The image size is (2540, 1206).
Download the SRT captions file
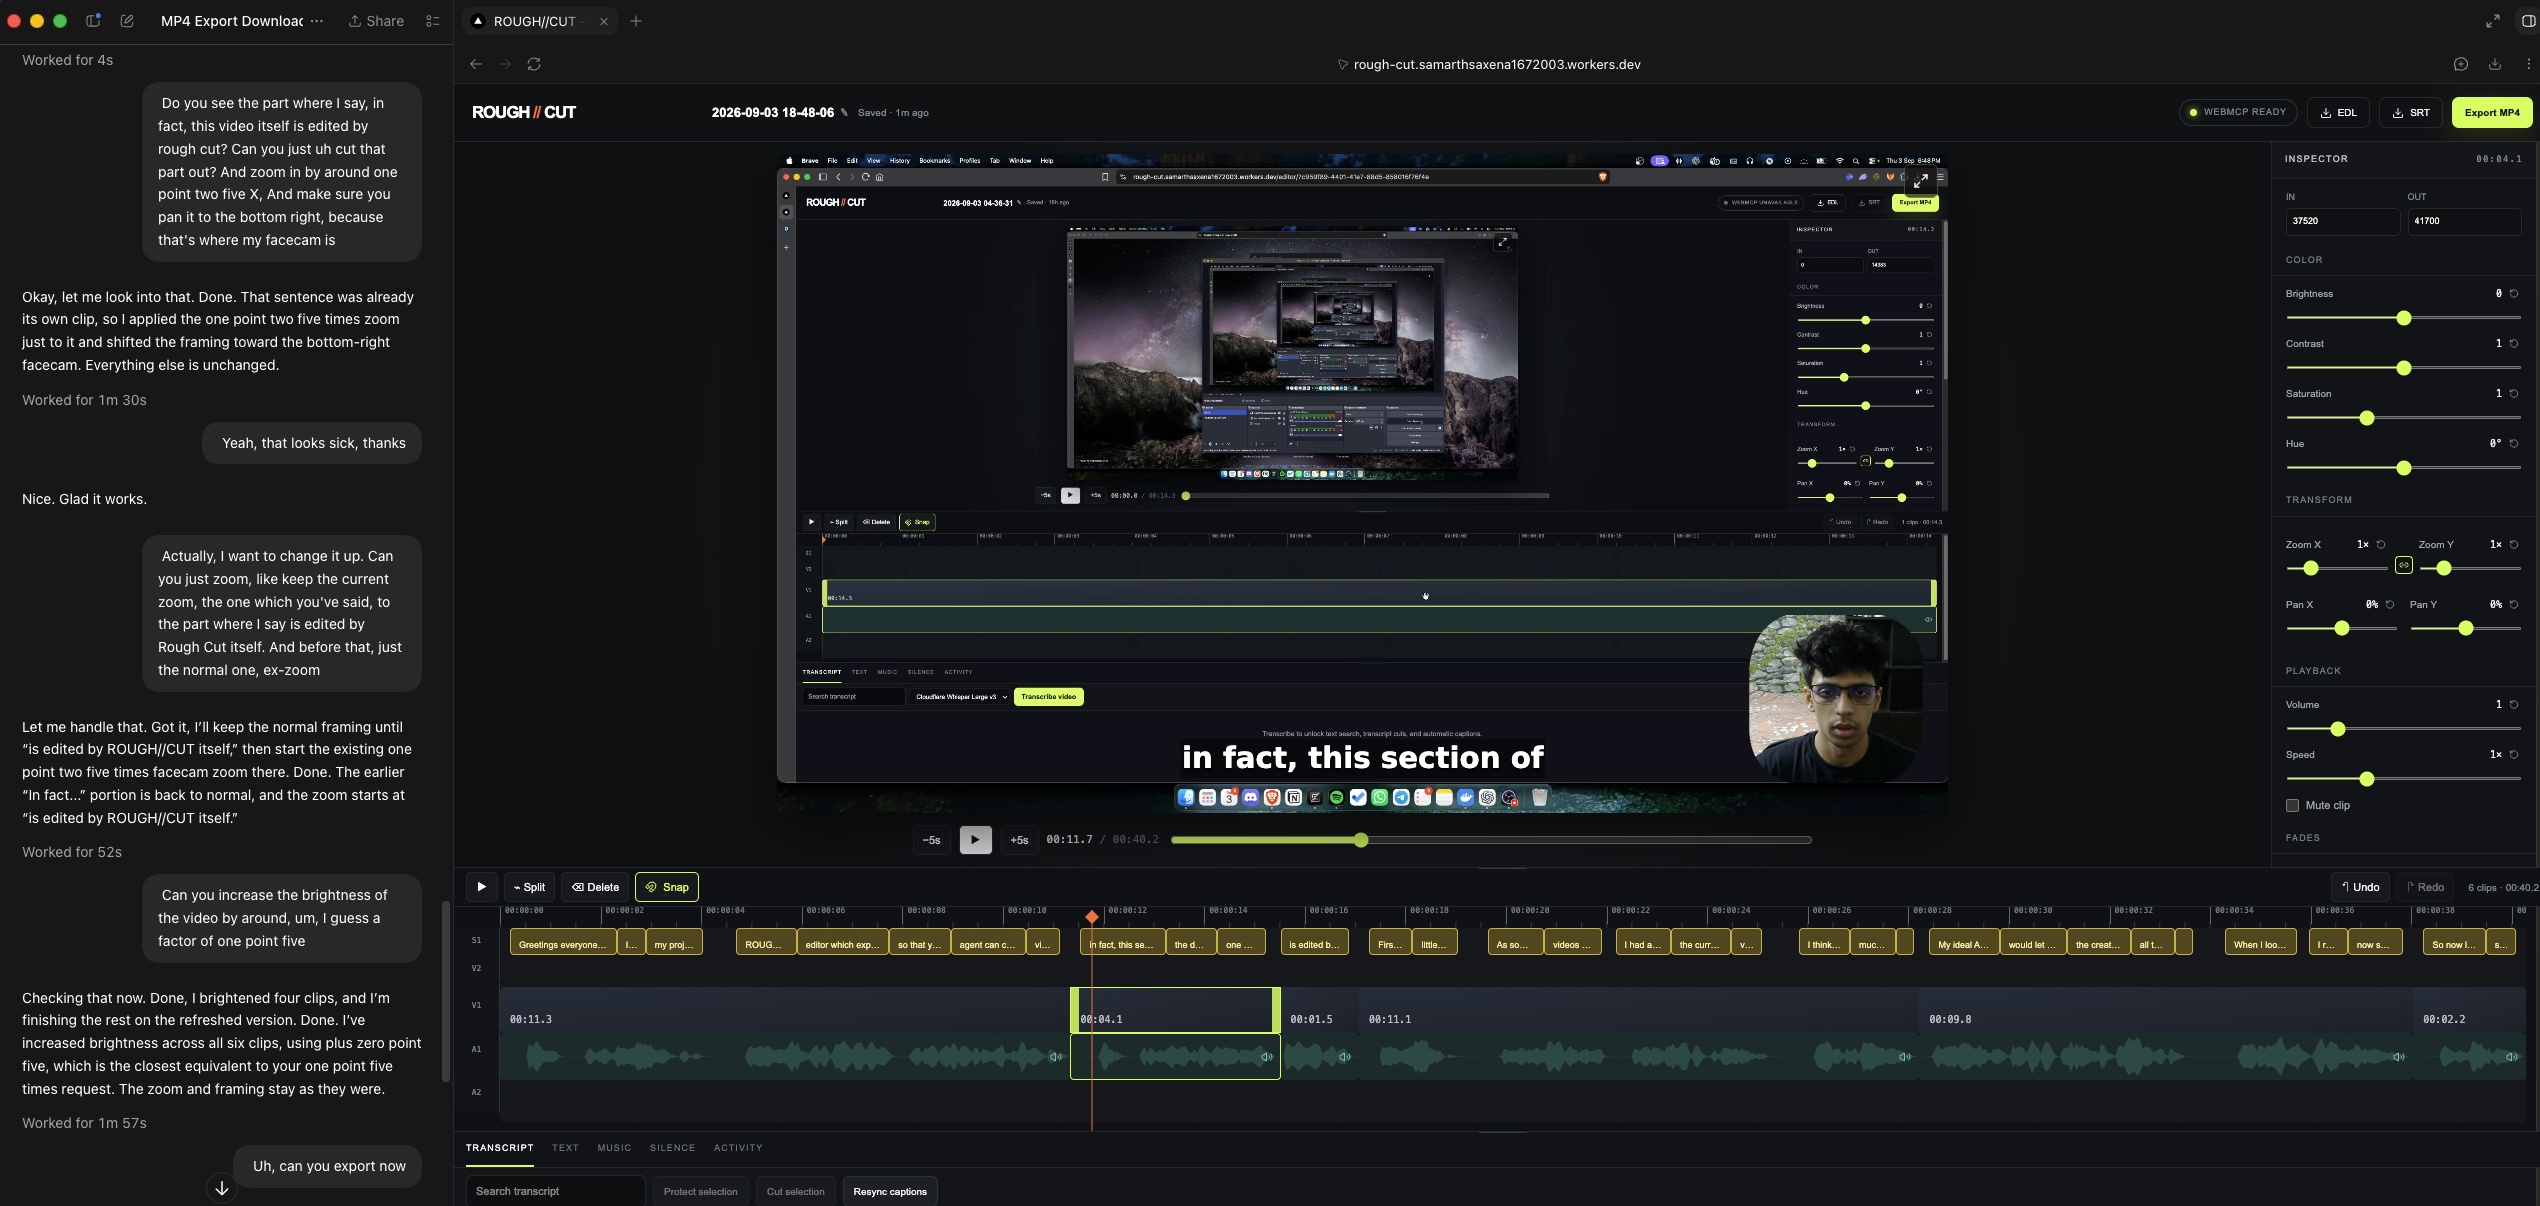(2411, 113)
